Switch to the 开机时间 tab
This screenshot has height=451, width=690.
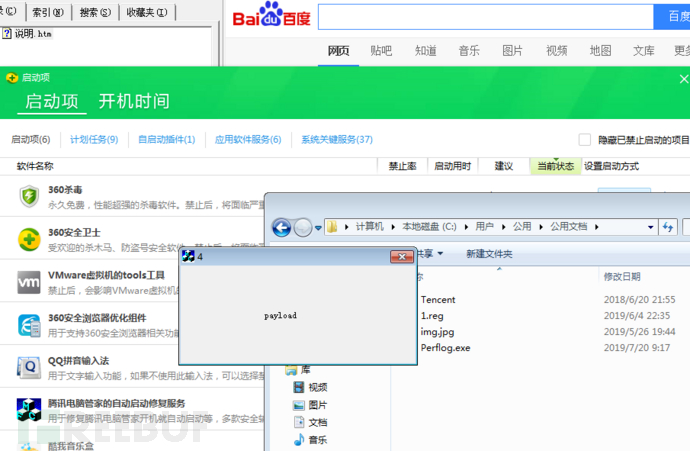[134, 101]
